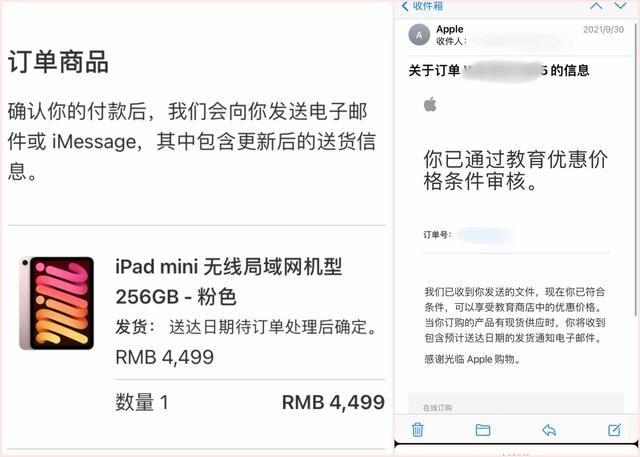
Task: Select the blurred order number link
Action: (x=485, y=235)
